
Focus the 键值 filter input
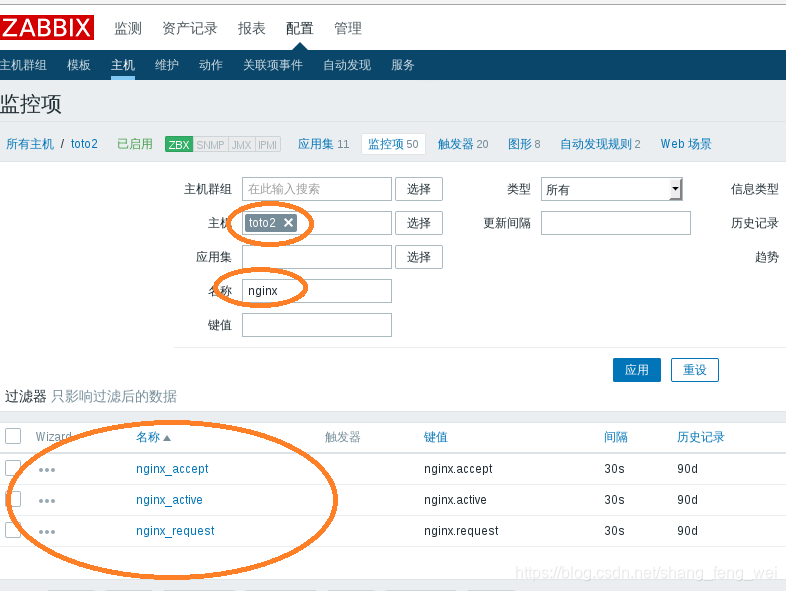pos(317,325)
